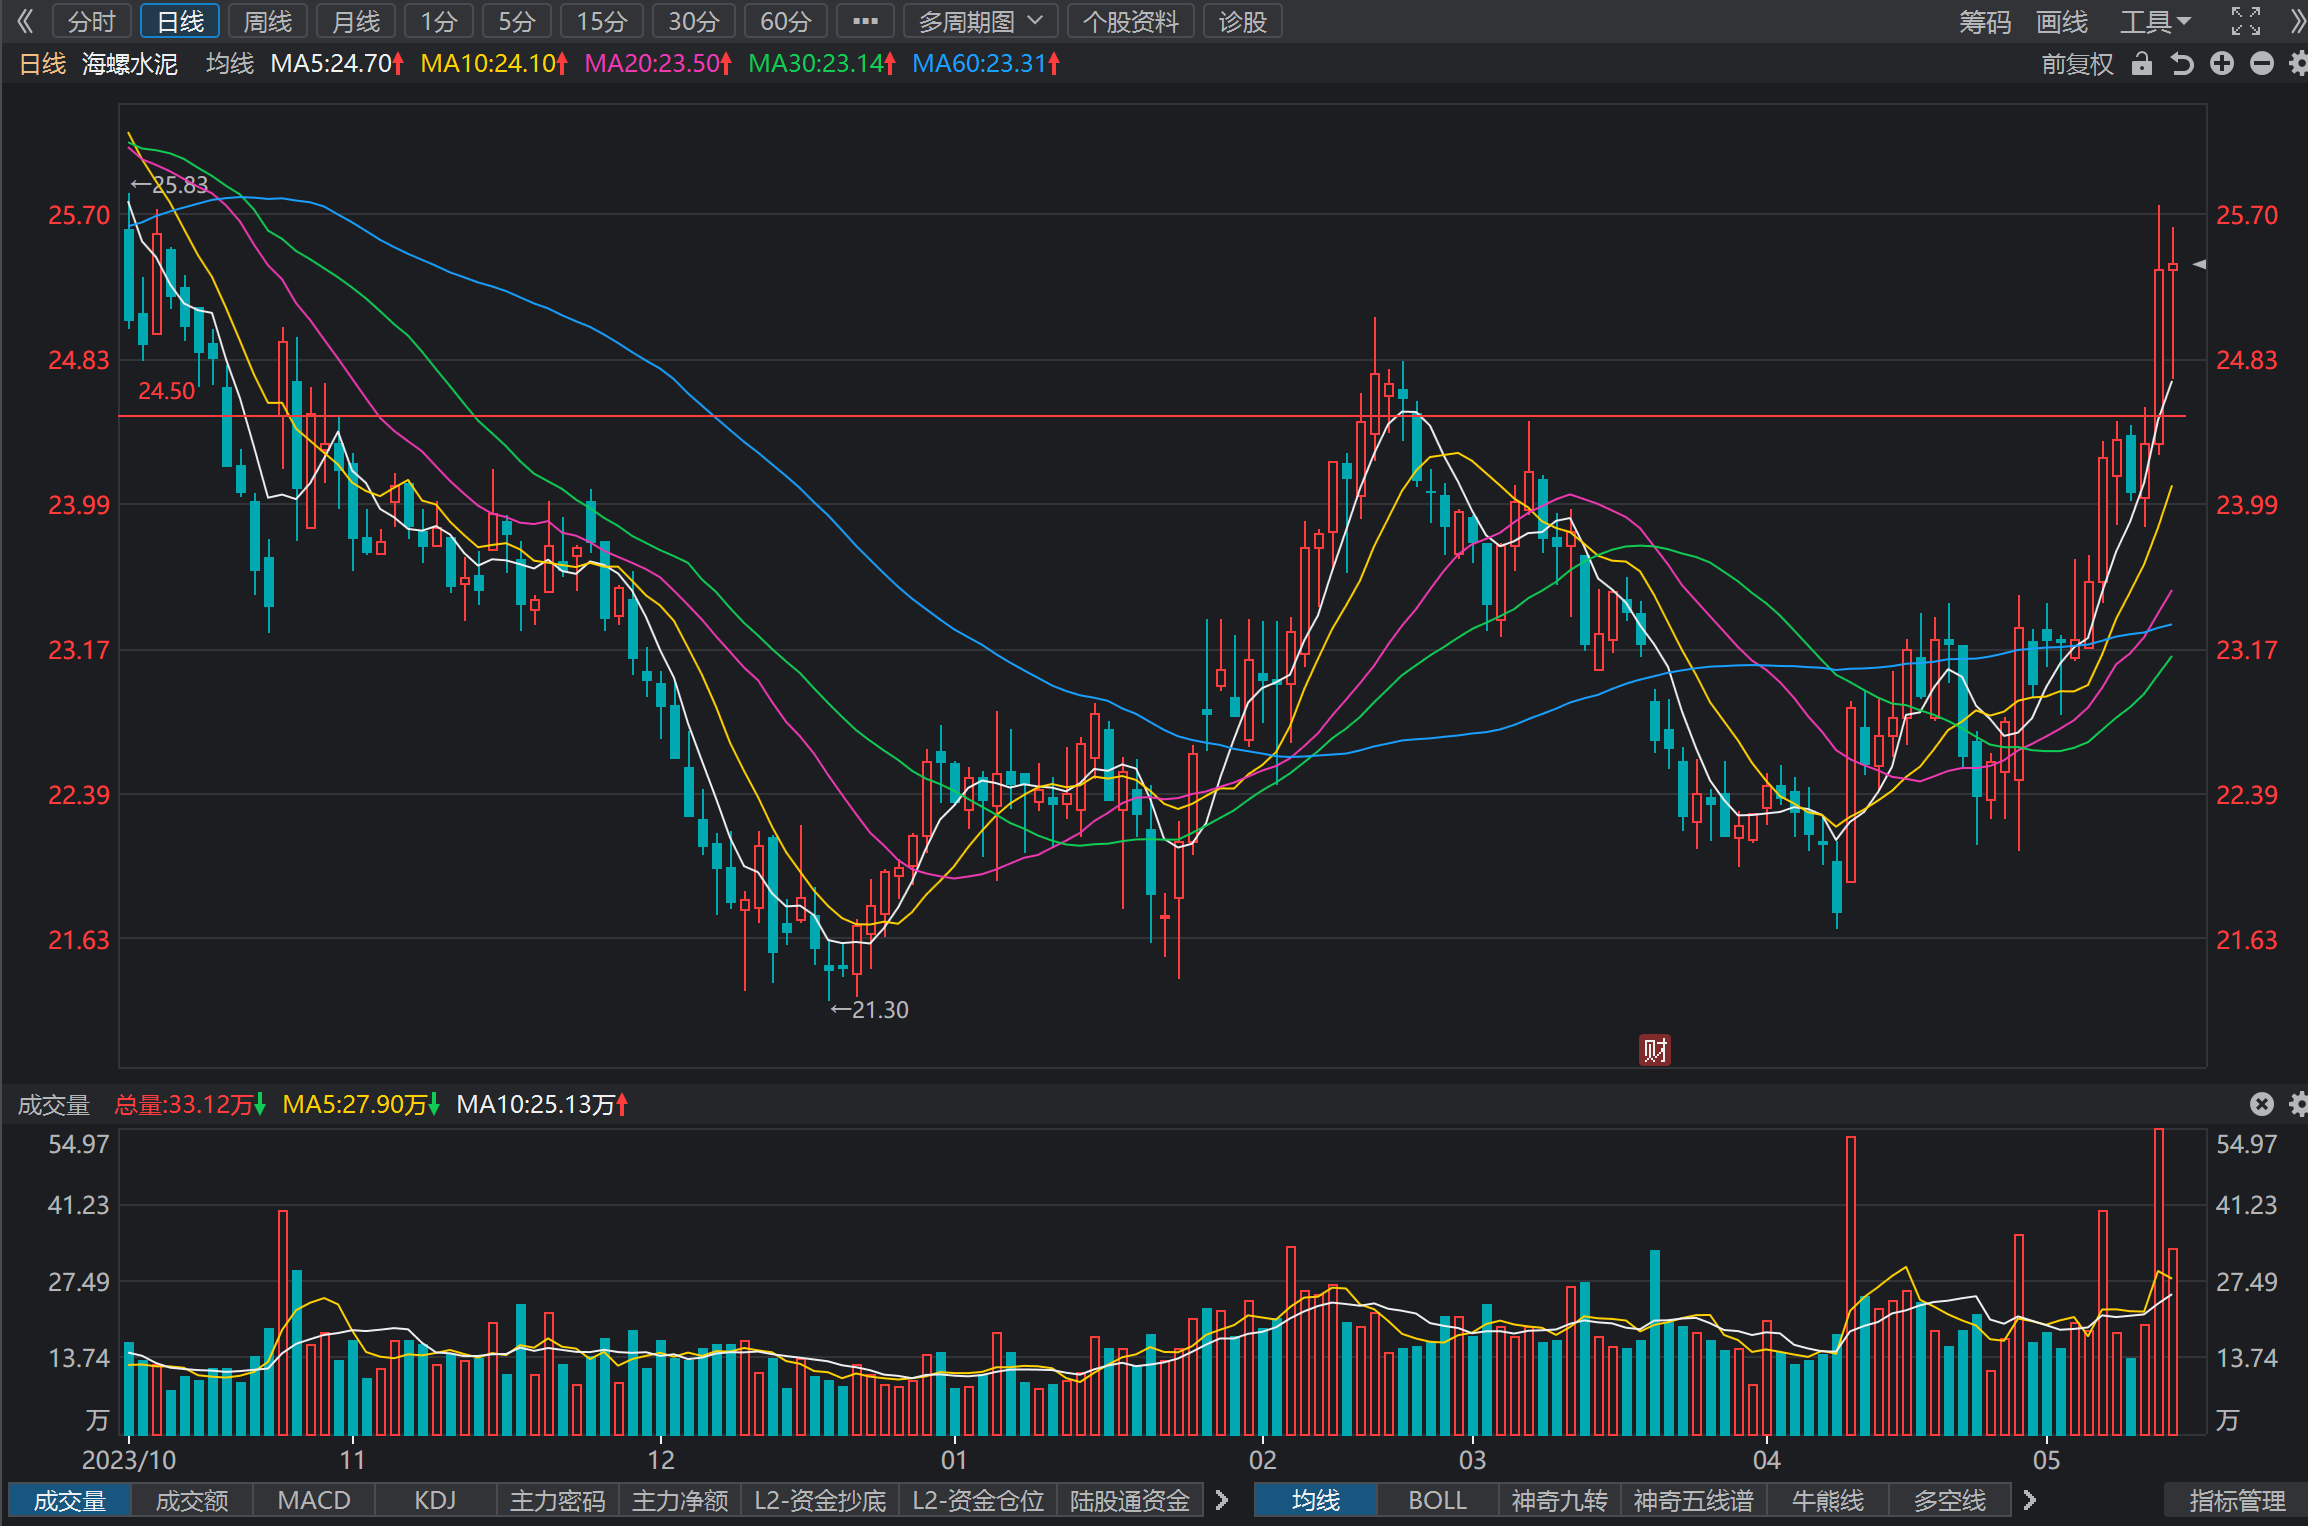This screenshot has height=1526, width=2308.
Task: Click the lock icon next to 前复权
Action: click(2141, 64)
